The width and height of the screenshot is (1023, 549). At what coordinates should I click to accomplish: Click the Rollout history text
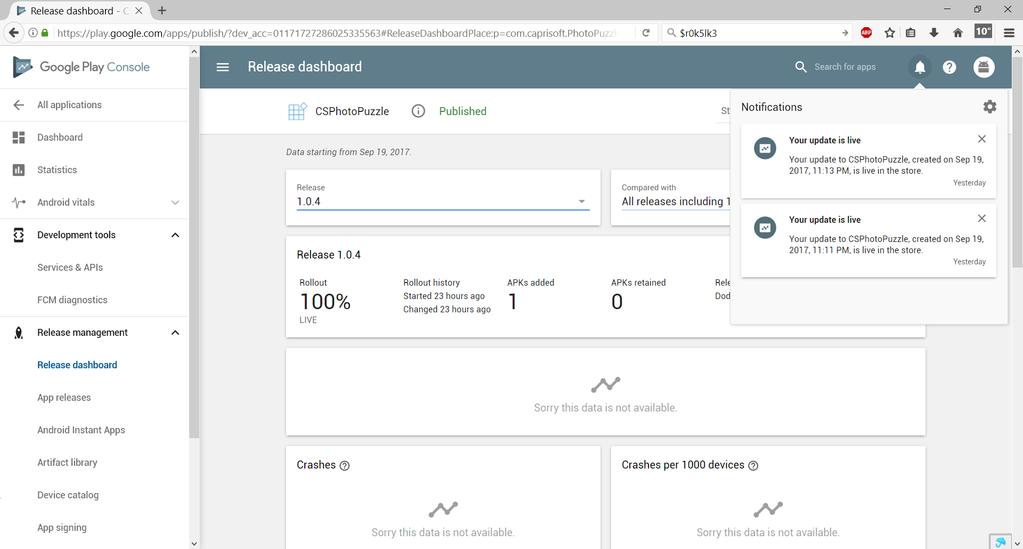[x=431, y=283]
